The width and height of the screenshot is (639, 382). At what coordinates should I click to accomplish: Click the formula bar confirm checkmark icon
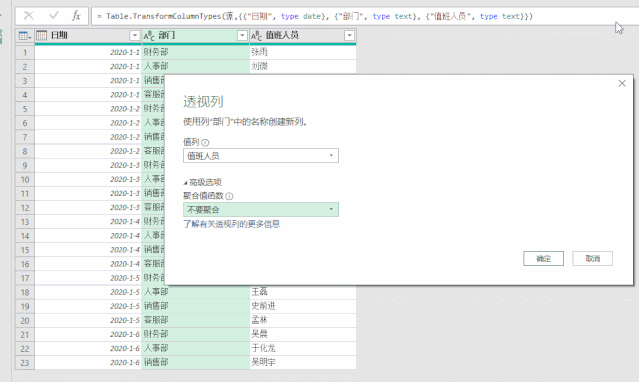tap(53, 16)
